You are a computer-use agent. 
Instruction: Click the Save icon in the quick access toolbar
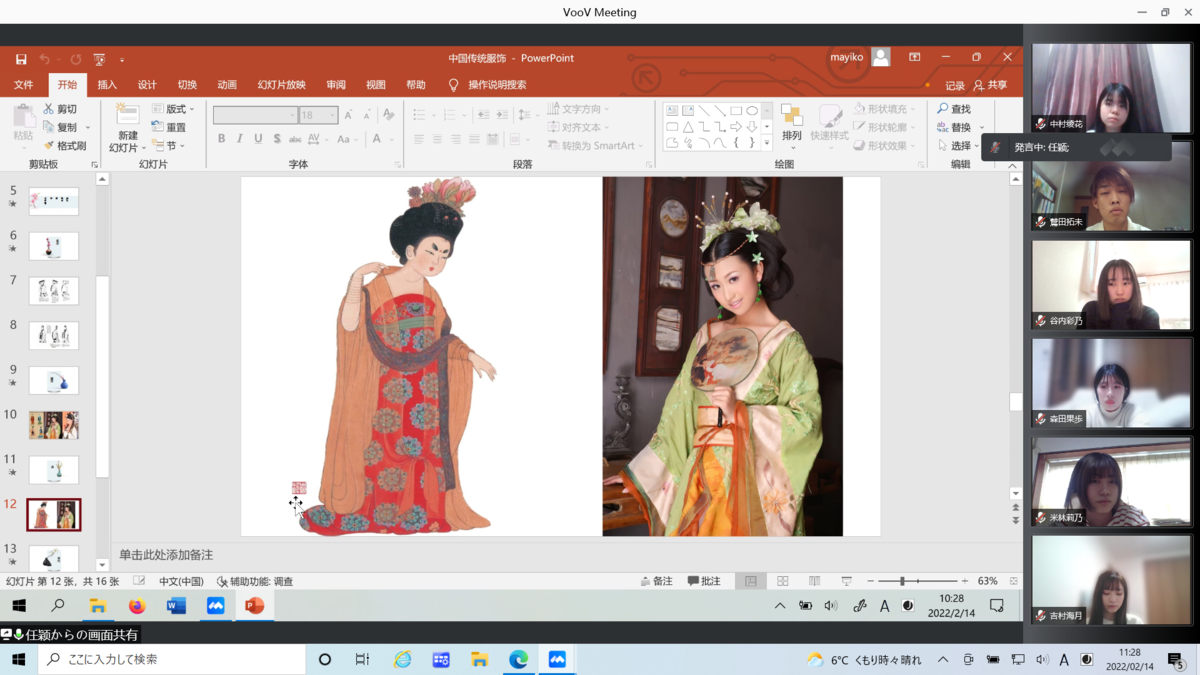21,59
